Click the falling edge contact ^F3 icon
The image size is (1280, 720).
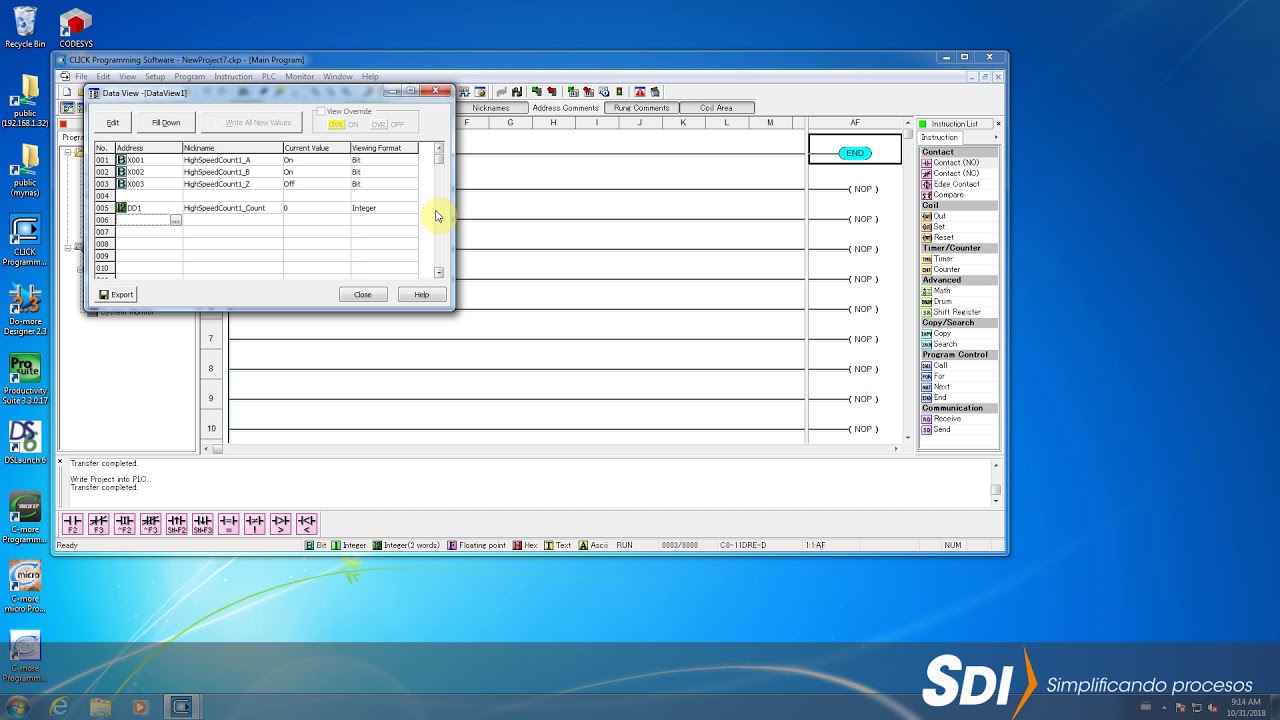click(150, 524)
